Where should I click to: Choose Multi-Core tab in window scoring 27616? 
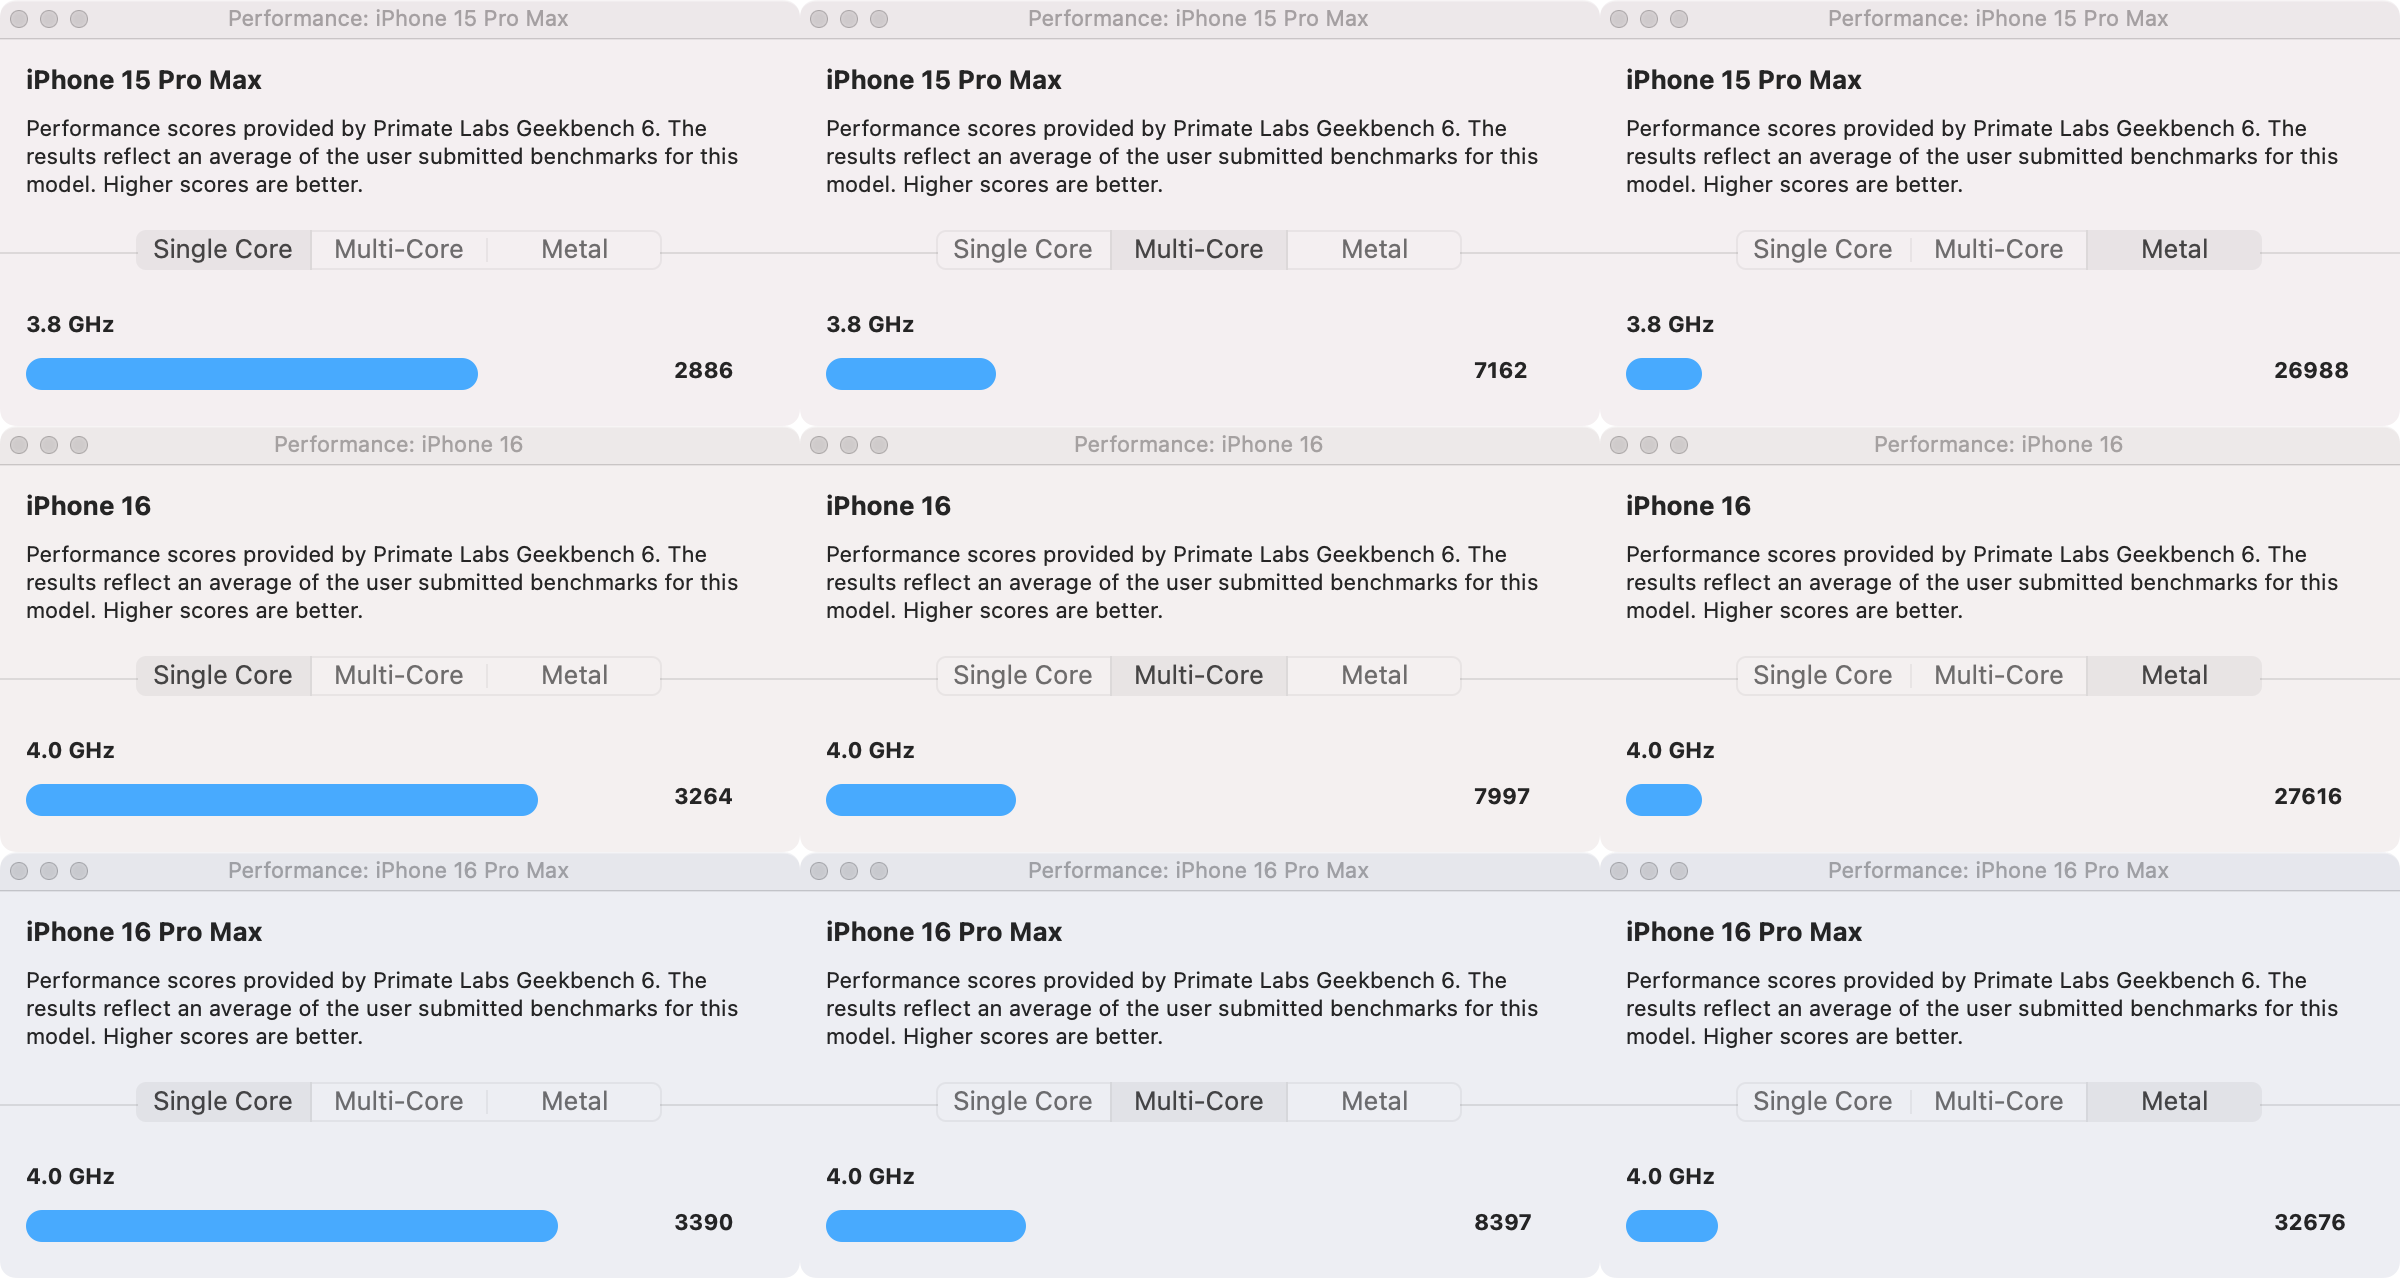click(x=1998, y=675)
